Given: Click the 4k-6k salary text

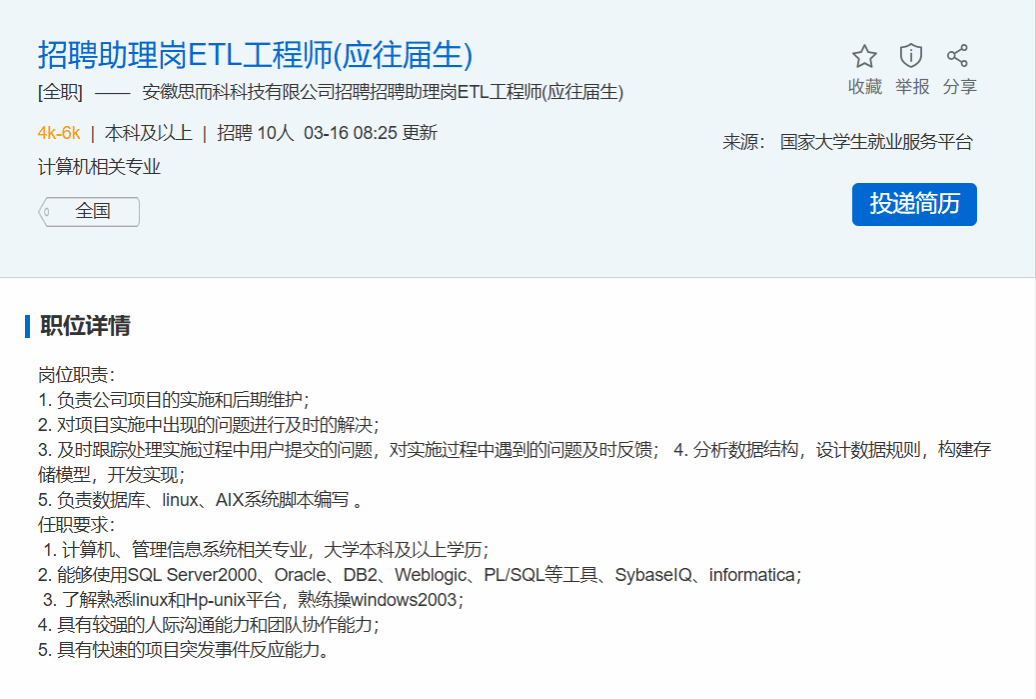Looking at the screenshot, I should (x=59, y=133).
